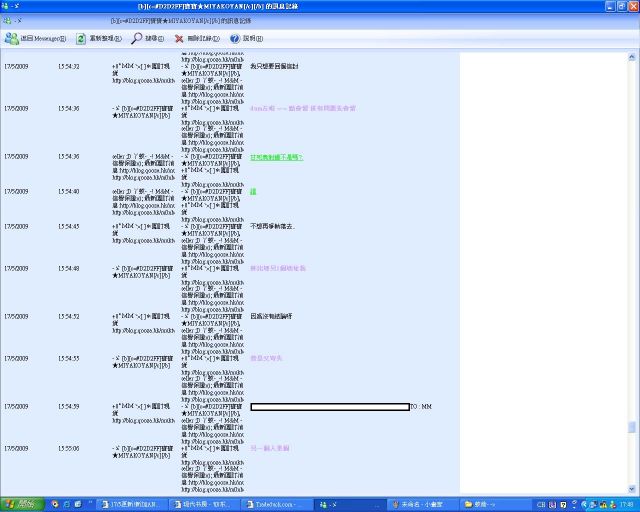
Task: Click the green link in 15:54:40 message
Action: [253, 191]
